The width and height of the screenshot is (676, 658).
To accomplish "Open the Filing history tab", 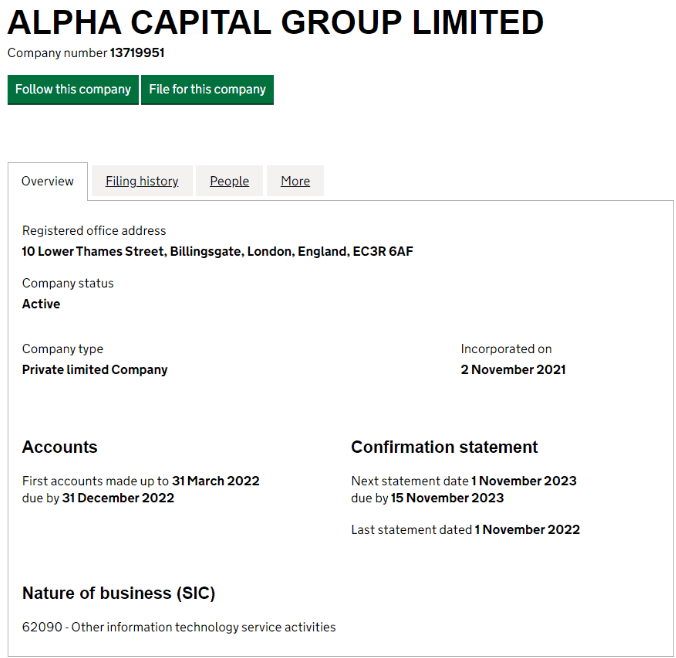I will point(142,181).
